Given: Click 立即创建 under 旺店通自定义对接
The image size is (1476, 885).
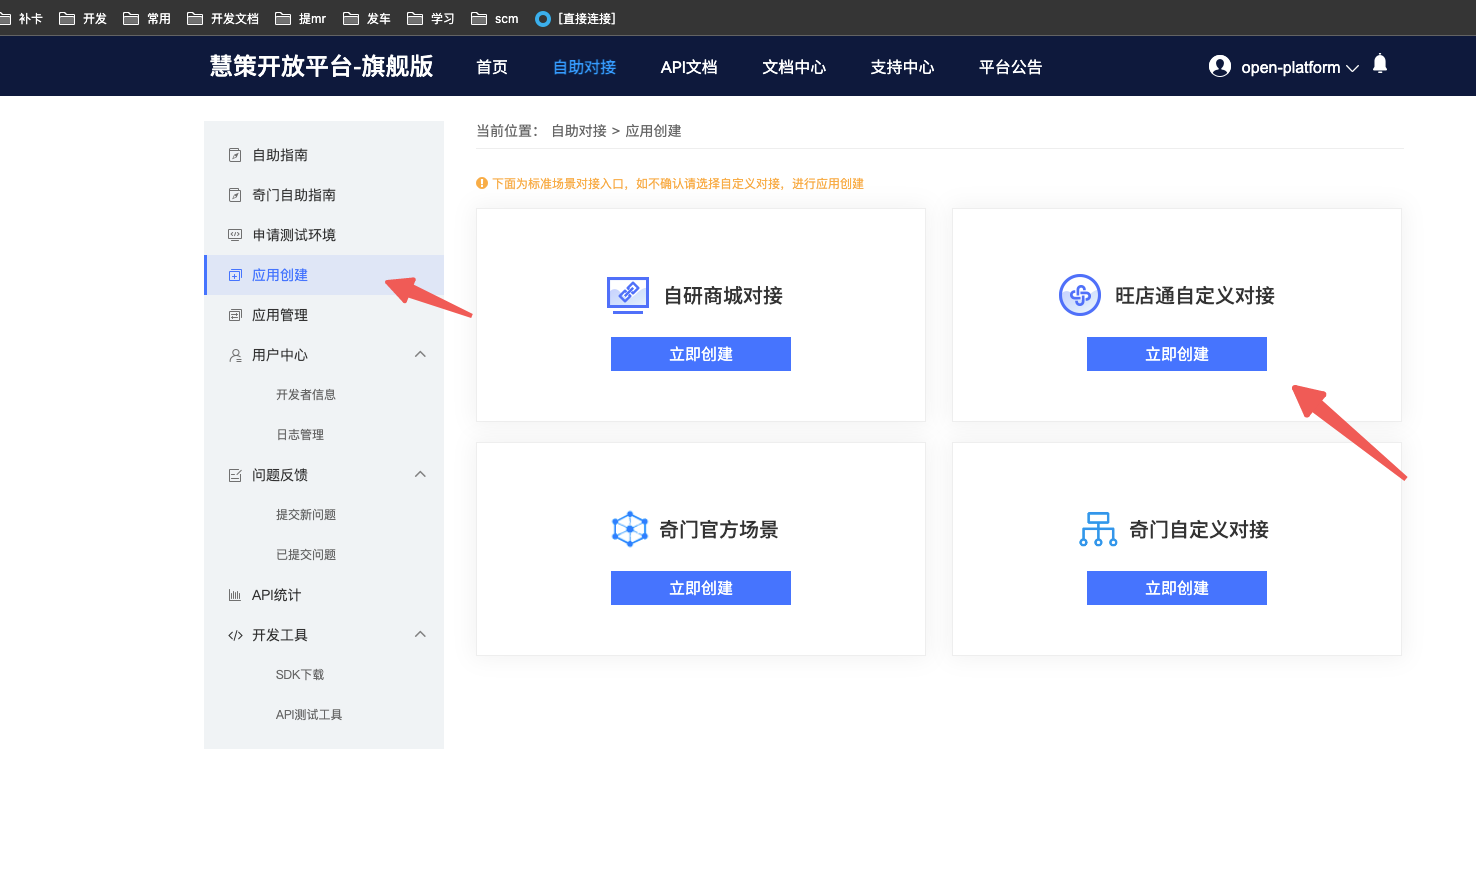Looking at the screenshot, I should [x=1177, y=354].
